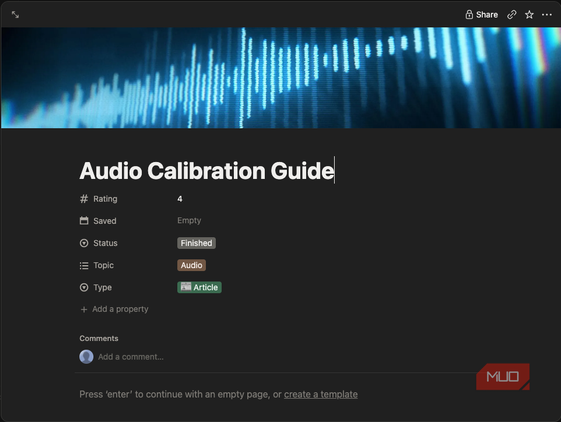Viewport: 561px width, 422px height.
Task: Open the Share menu
Action: [x=482, y=15]
